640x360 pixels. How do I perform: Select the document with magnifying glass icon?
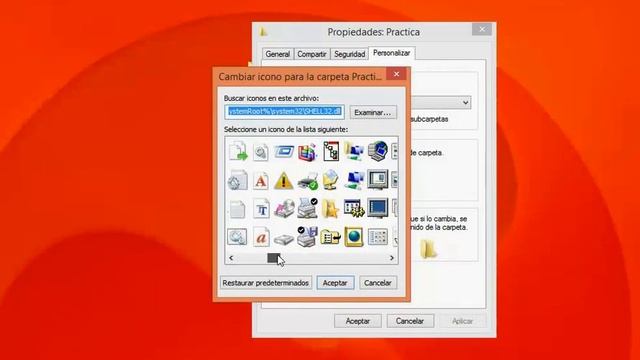(261, 152)
